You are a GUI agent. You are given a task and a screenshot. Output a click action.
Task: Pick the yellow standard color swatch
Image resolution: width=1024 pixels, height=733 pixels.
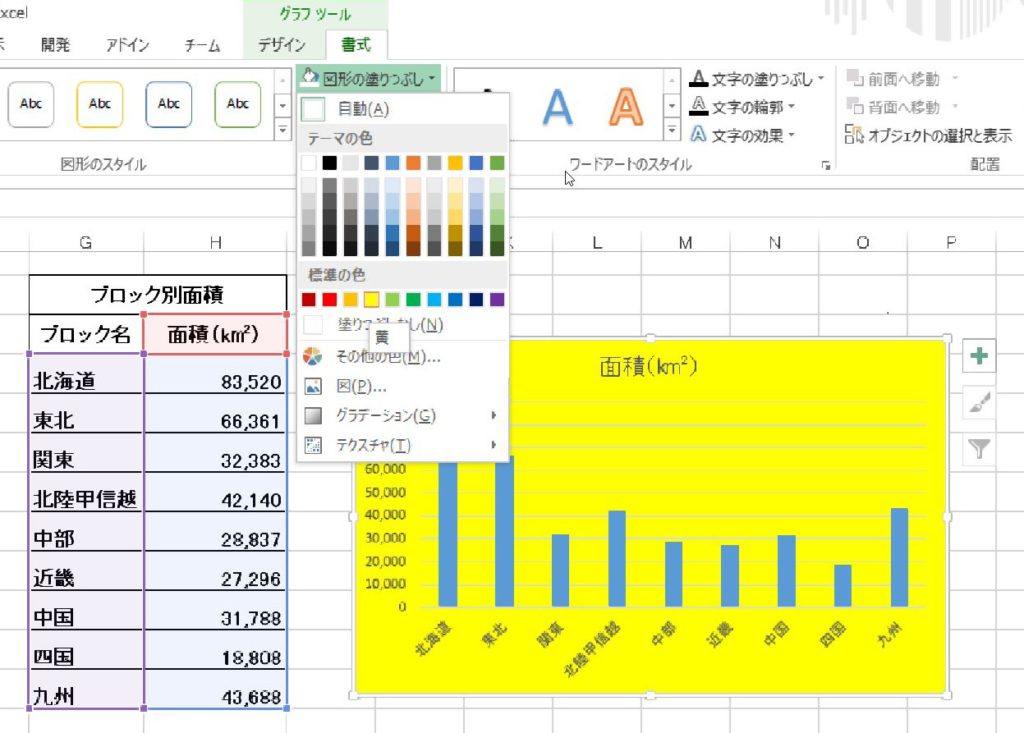[371, 298]
